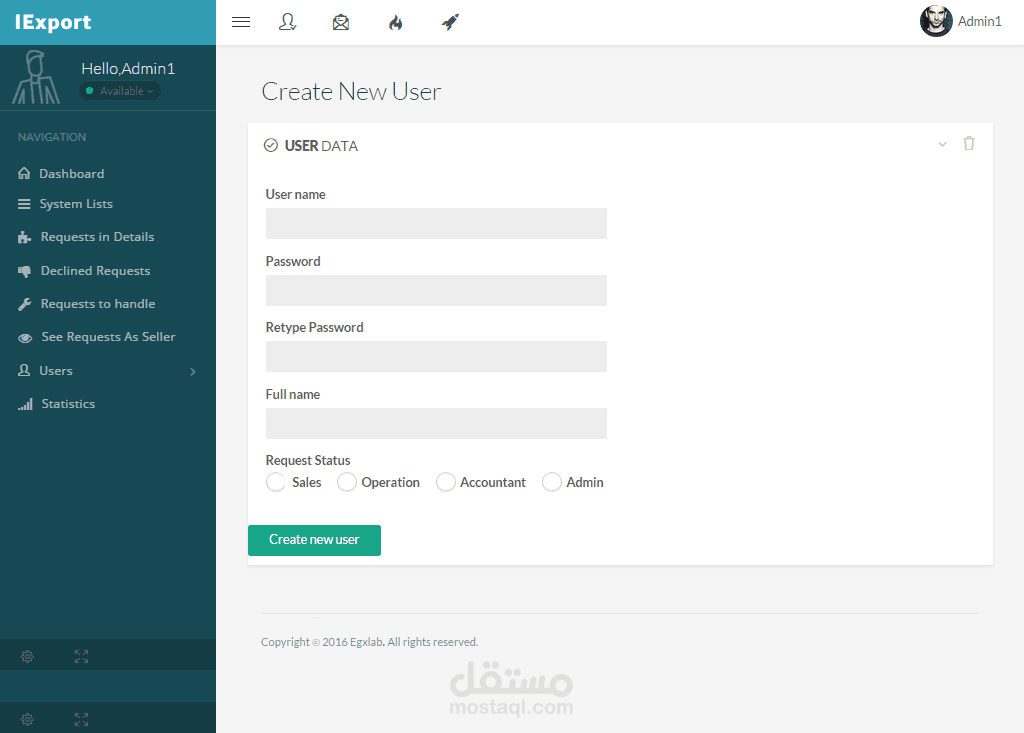This screenshot has width=1024, height=733.
Task: Click the sidebar user silhouette avatar
Action: [36, 78]
